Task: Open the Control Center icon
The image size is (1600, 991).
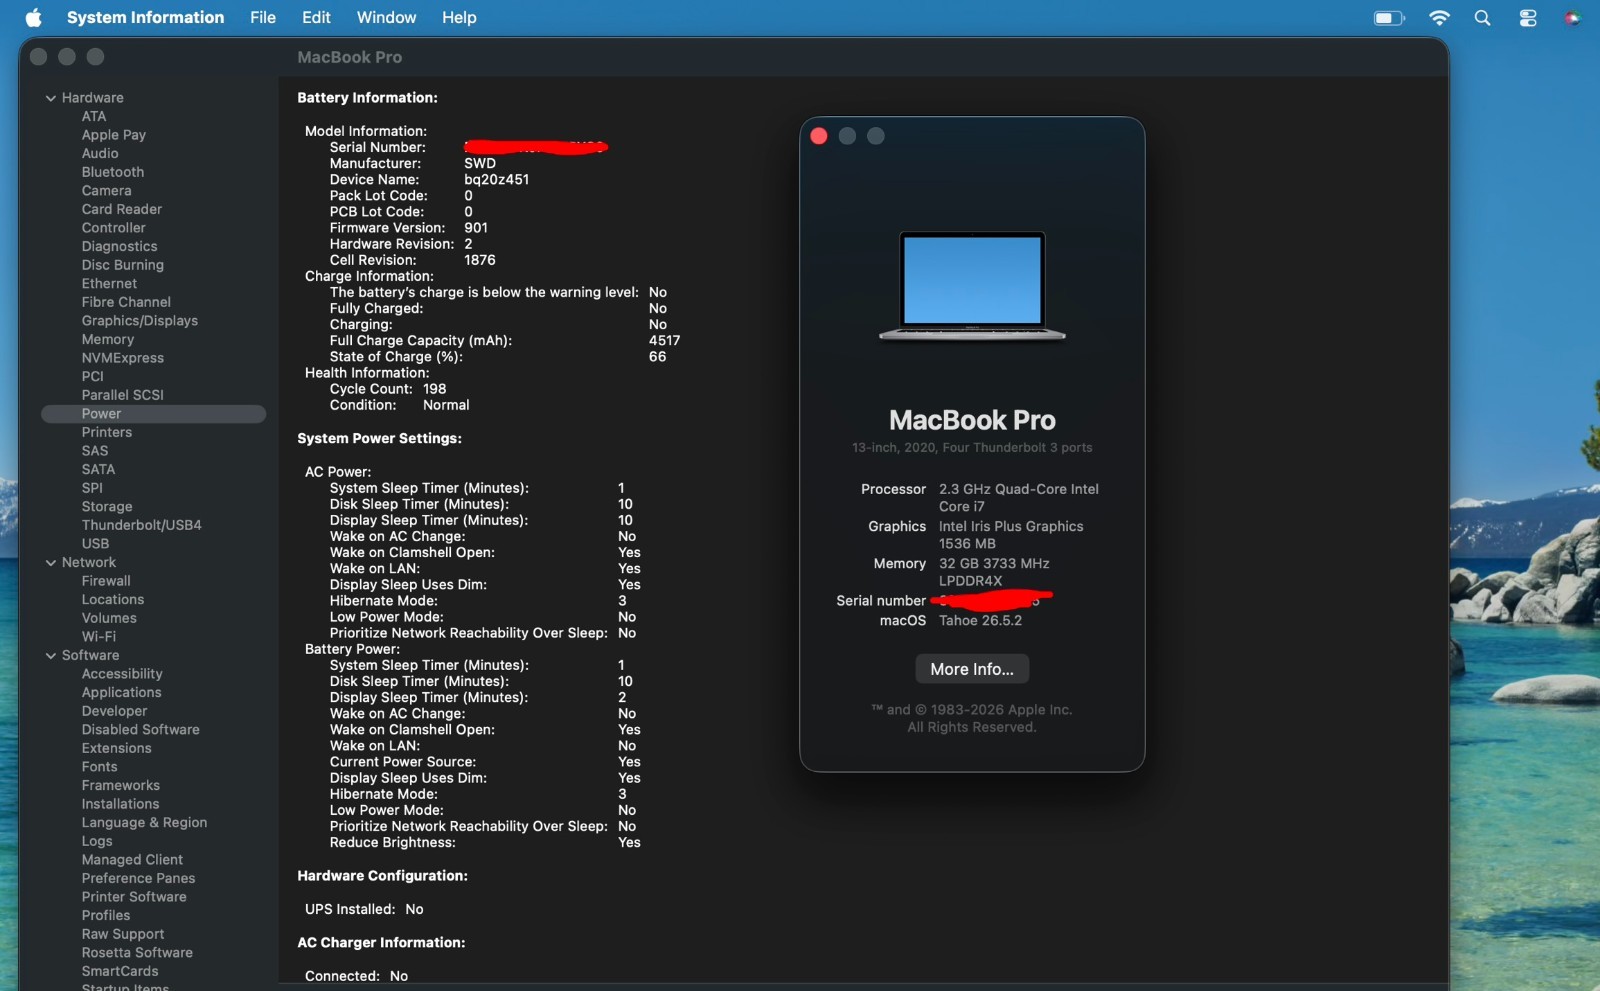Action: [x=1527, y=18]
